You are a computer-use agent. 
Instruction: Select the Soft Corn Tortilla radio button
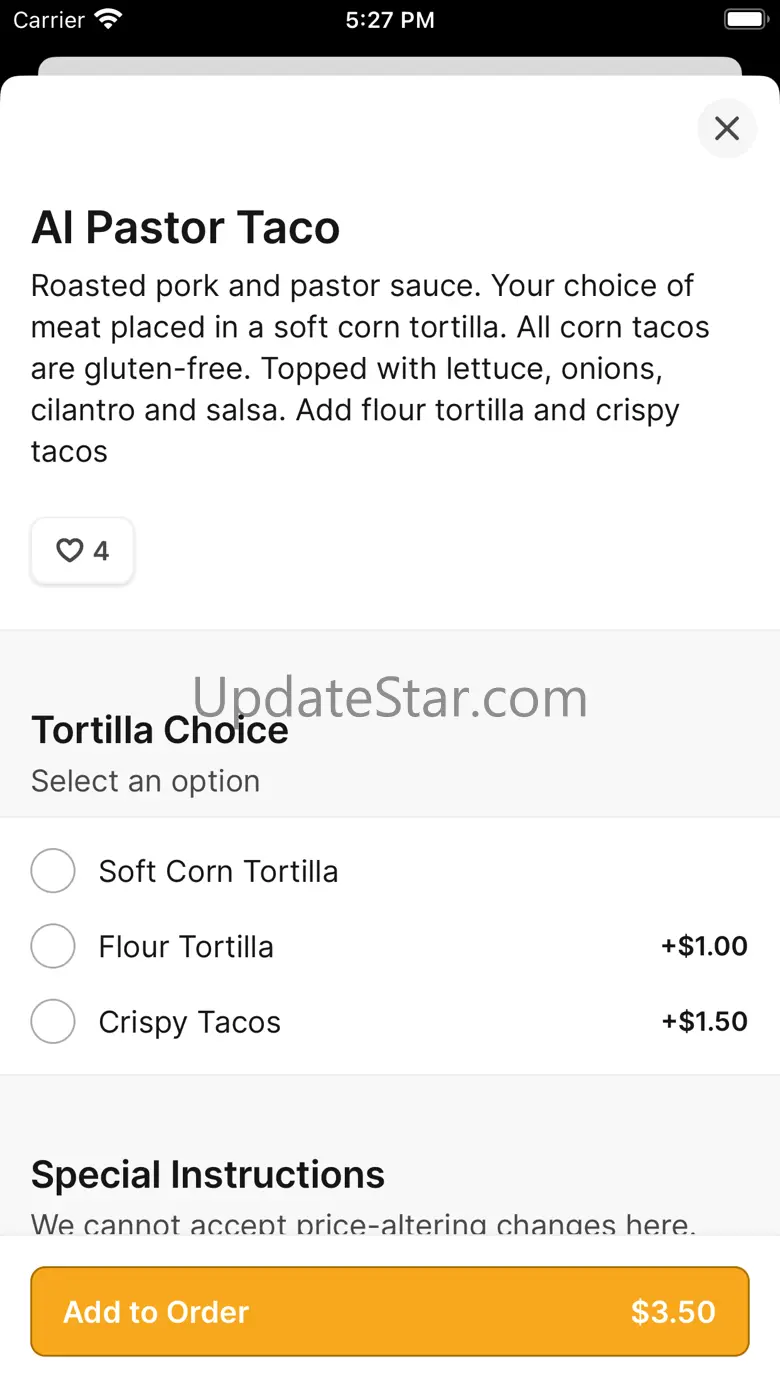coord(53,871)
